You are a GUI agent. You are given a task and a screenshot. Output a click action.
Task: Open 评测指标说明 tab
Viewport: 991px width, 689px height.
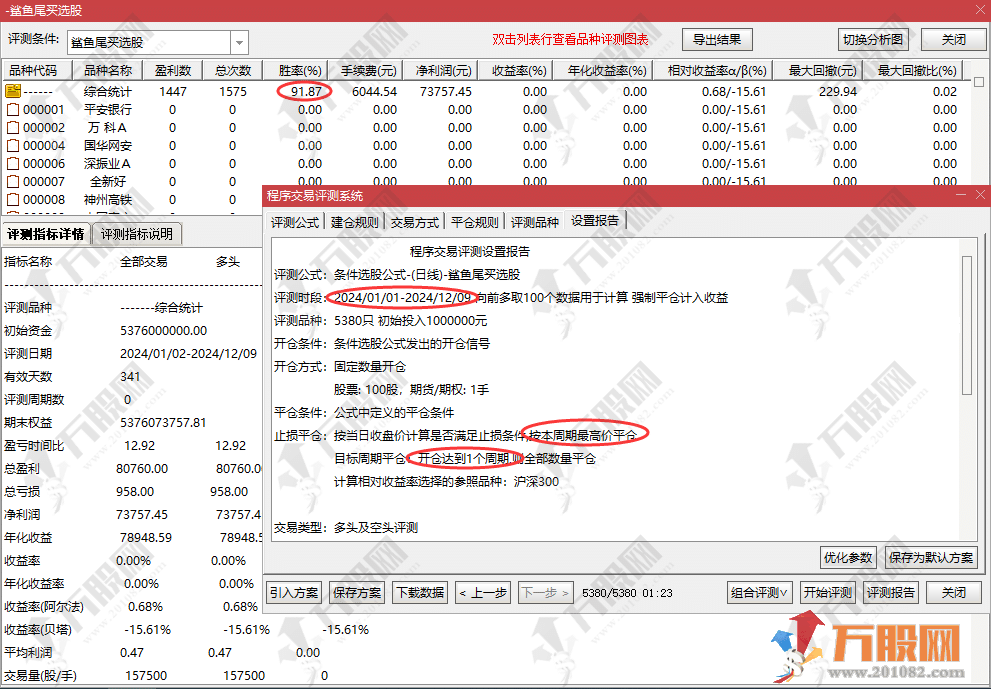(x=137, y=234)
